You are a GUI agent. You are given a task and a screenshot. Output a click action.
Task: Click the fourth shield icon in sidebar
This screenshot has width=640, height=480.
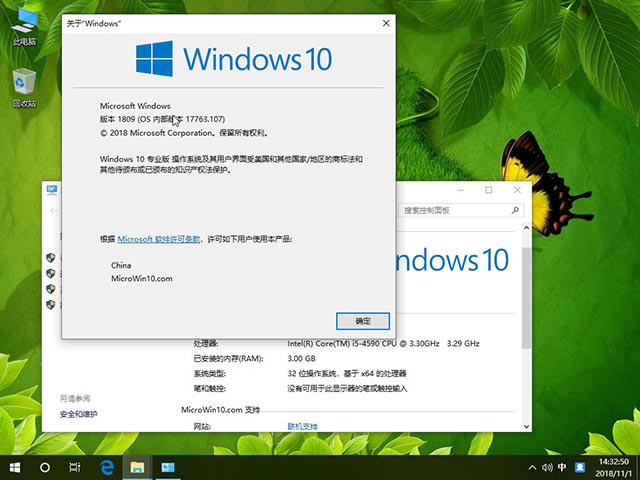(x=51, y=304)
